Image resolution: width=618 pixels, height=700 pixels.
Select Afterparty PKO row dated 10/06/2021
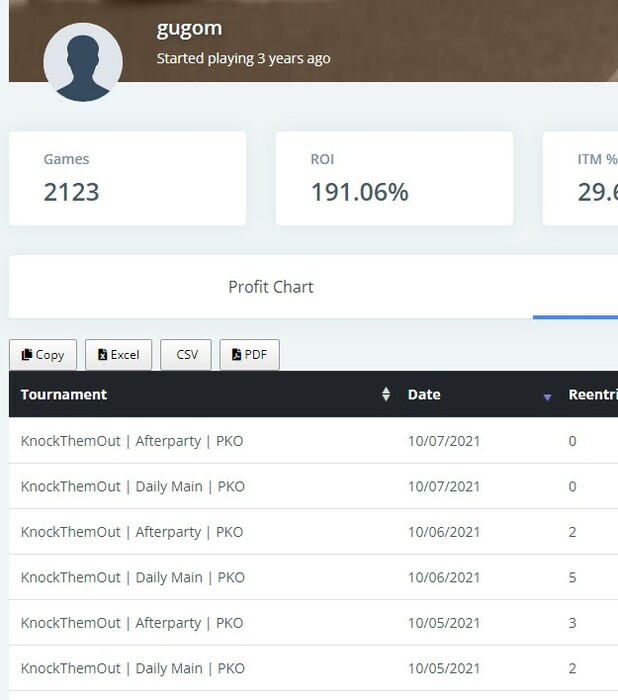[132, 532]
